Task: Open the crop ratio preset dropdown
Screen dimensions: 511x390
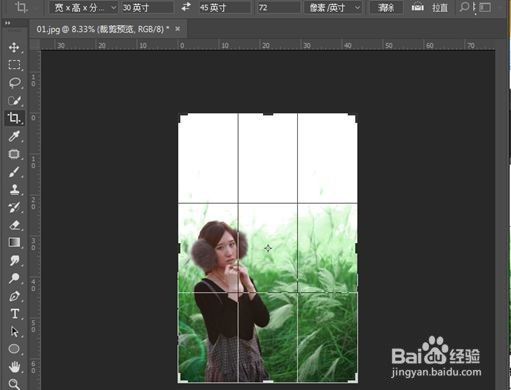Action: (x=83, y=7)
